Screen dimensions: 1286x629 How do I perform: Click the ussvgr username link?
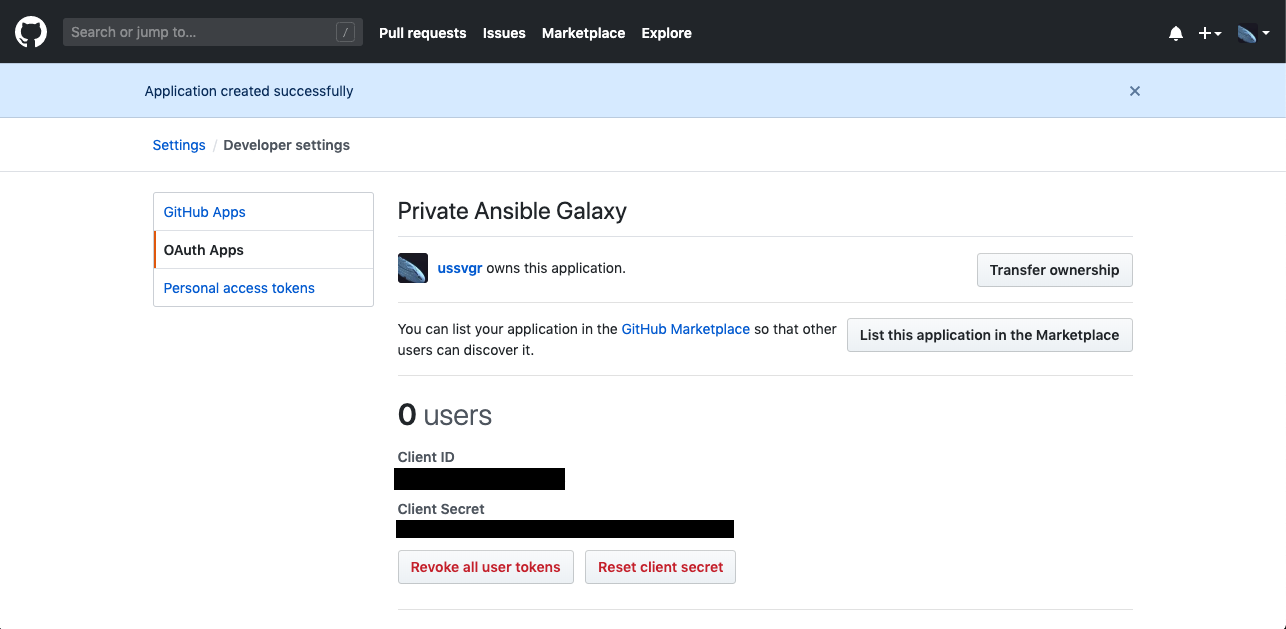(460, 268)
